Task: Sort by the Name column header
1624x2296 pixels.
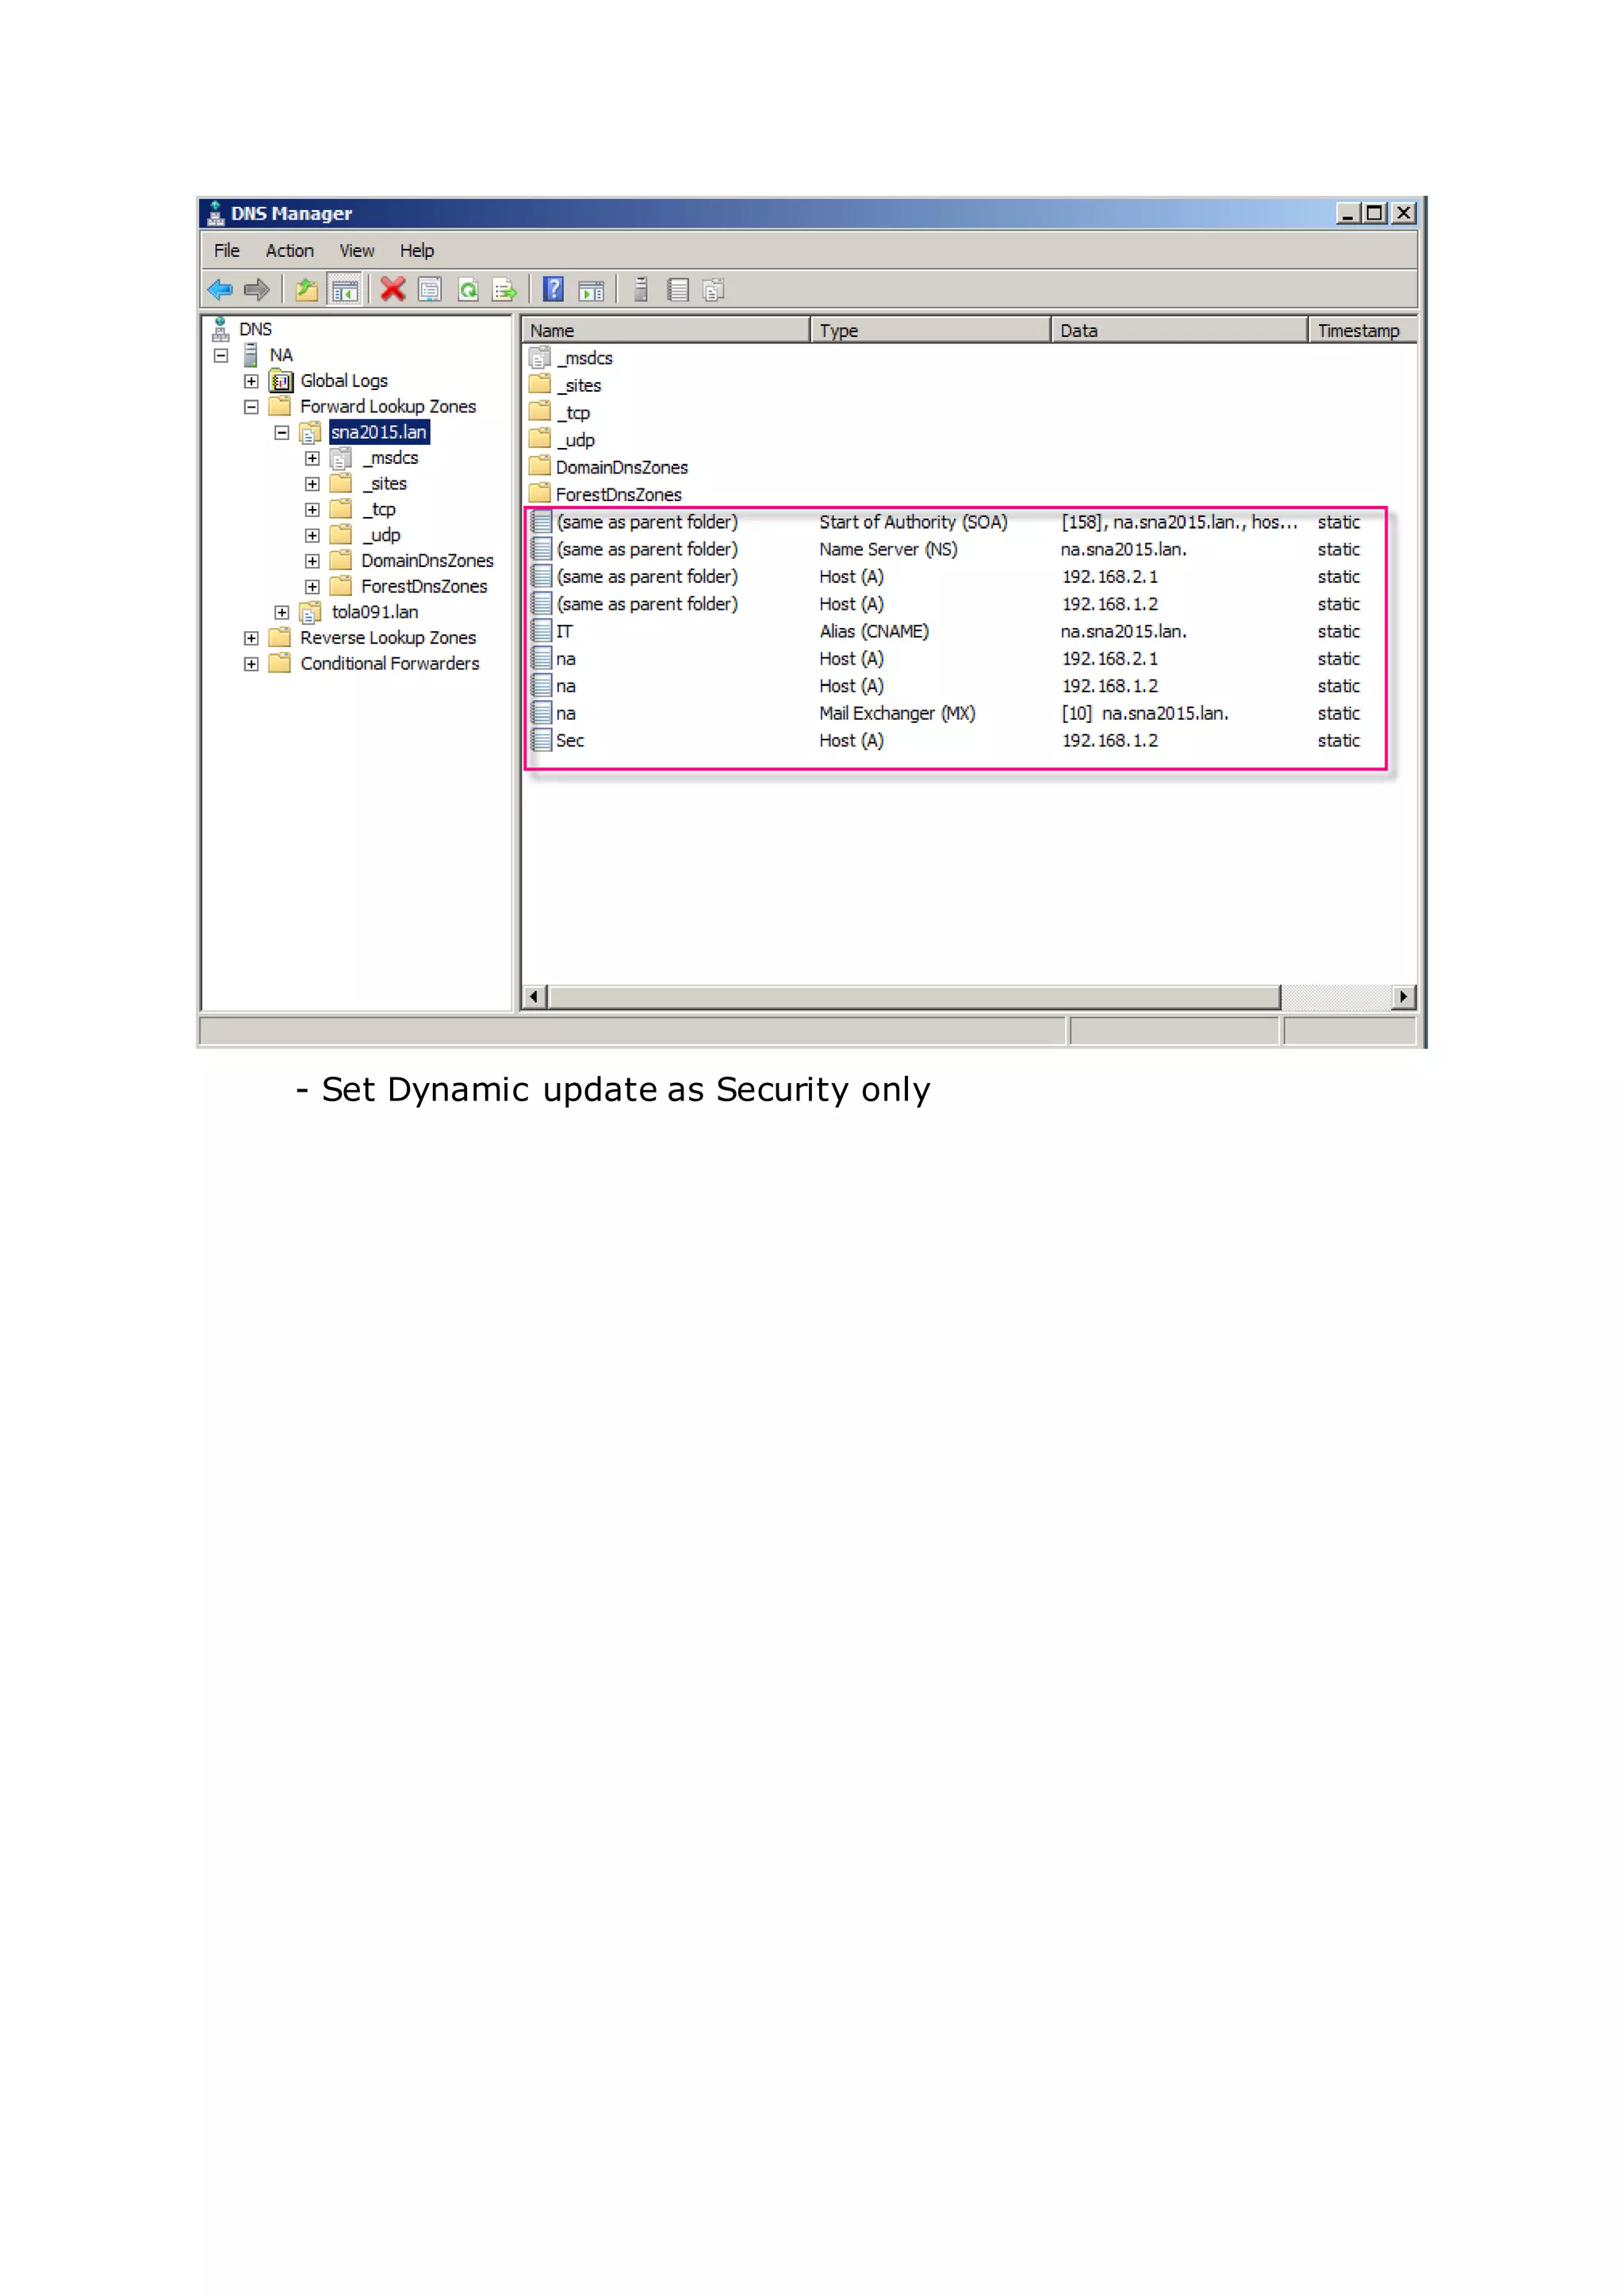Action: tap(666, 330)
